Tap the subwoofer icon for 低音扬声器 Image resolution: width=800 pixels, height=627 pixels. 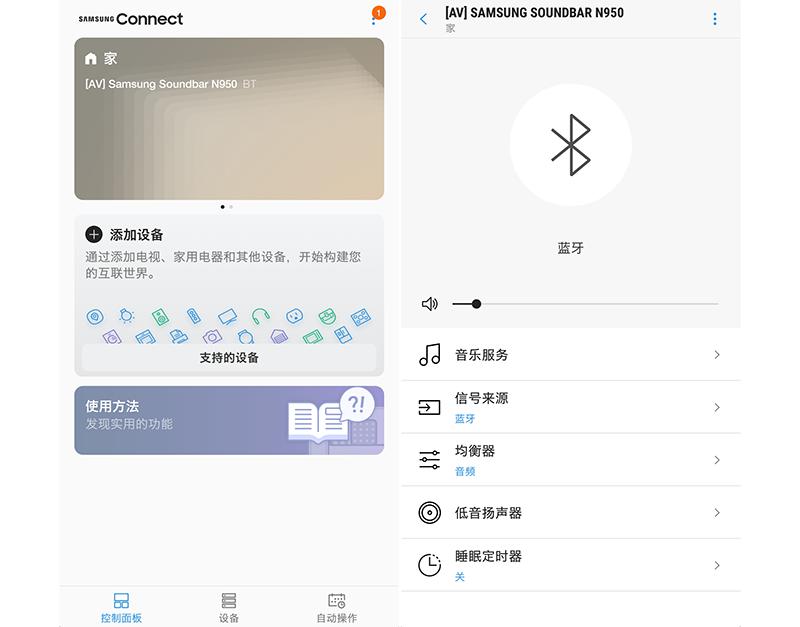(x=430, y=512)
